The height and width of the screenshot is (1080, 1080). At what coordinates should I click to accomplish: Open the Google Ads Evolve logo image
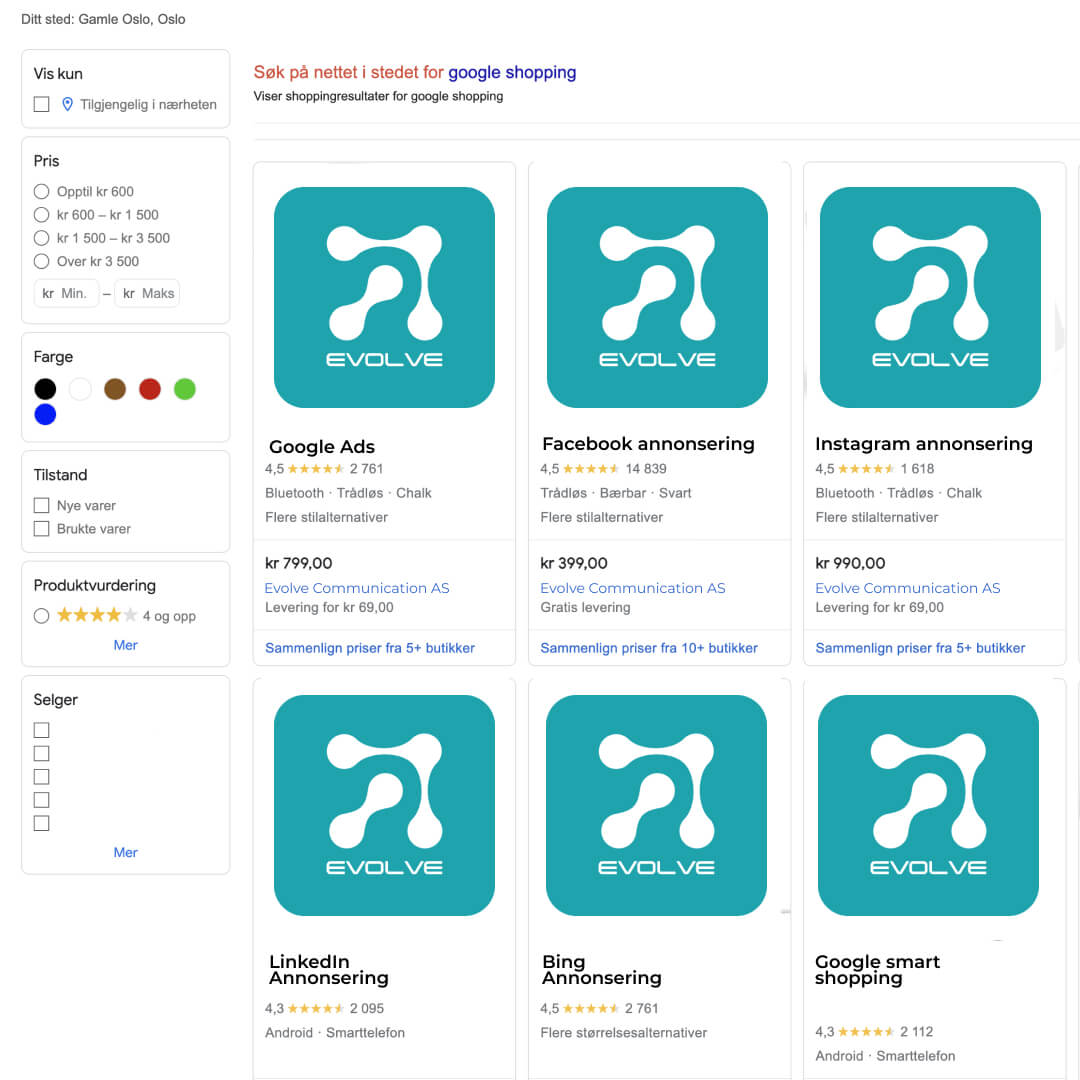384,297
